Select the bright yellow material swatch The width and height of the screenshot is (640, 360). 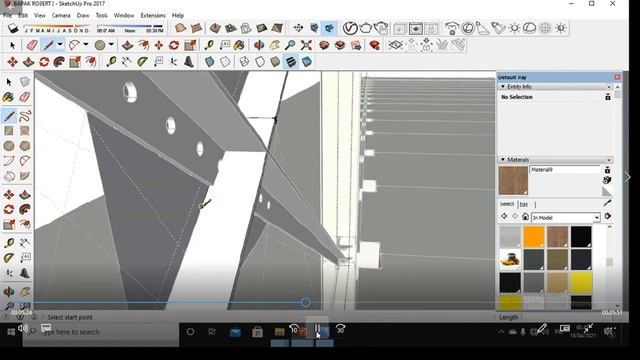click(581, 283)
